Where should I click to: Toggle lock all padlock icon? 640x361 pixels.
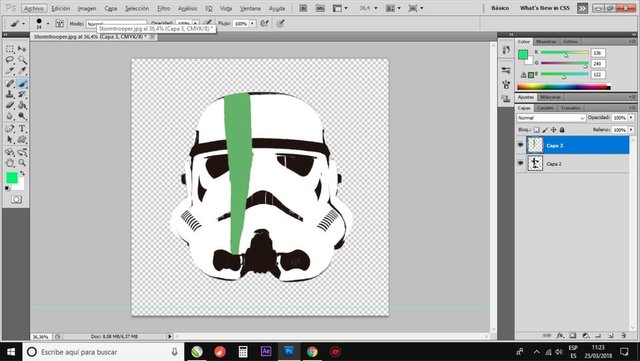[x=562, y=129]
